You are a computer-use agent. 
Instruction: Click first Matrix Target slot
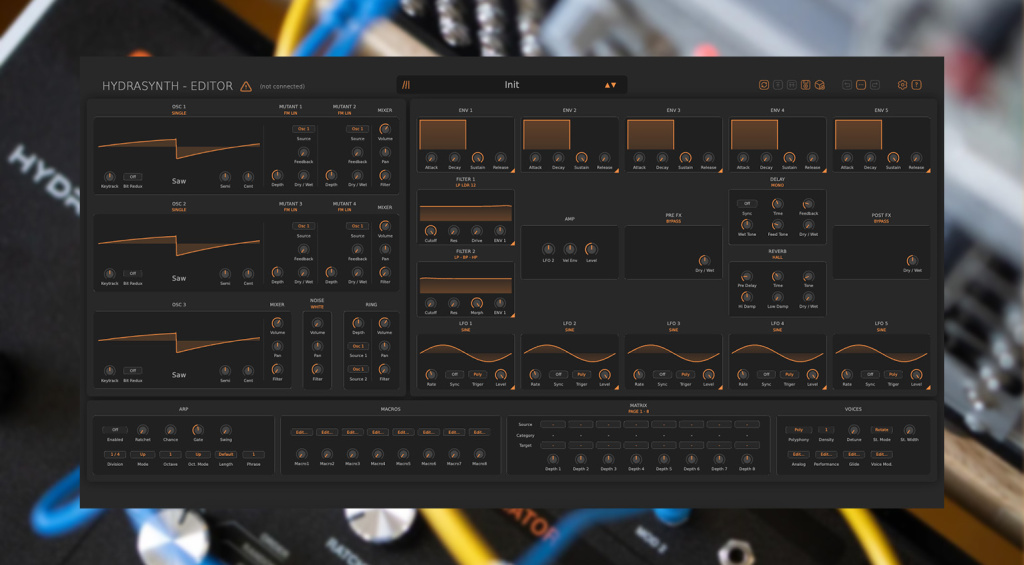click(553, 445)
